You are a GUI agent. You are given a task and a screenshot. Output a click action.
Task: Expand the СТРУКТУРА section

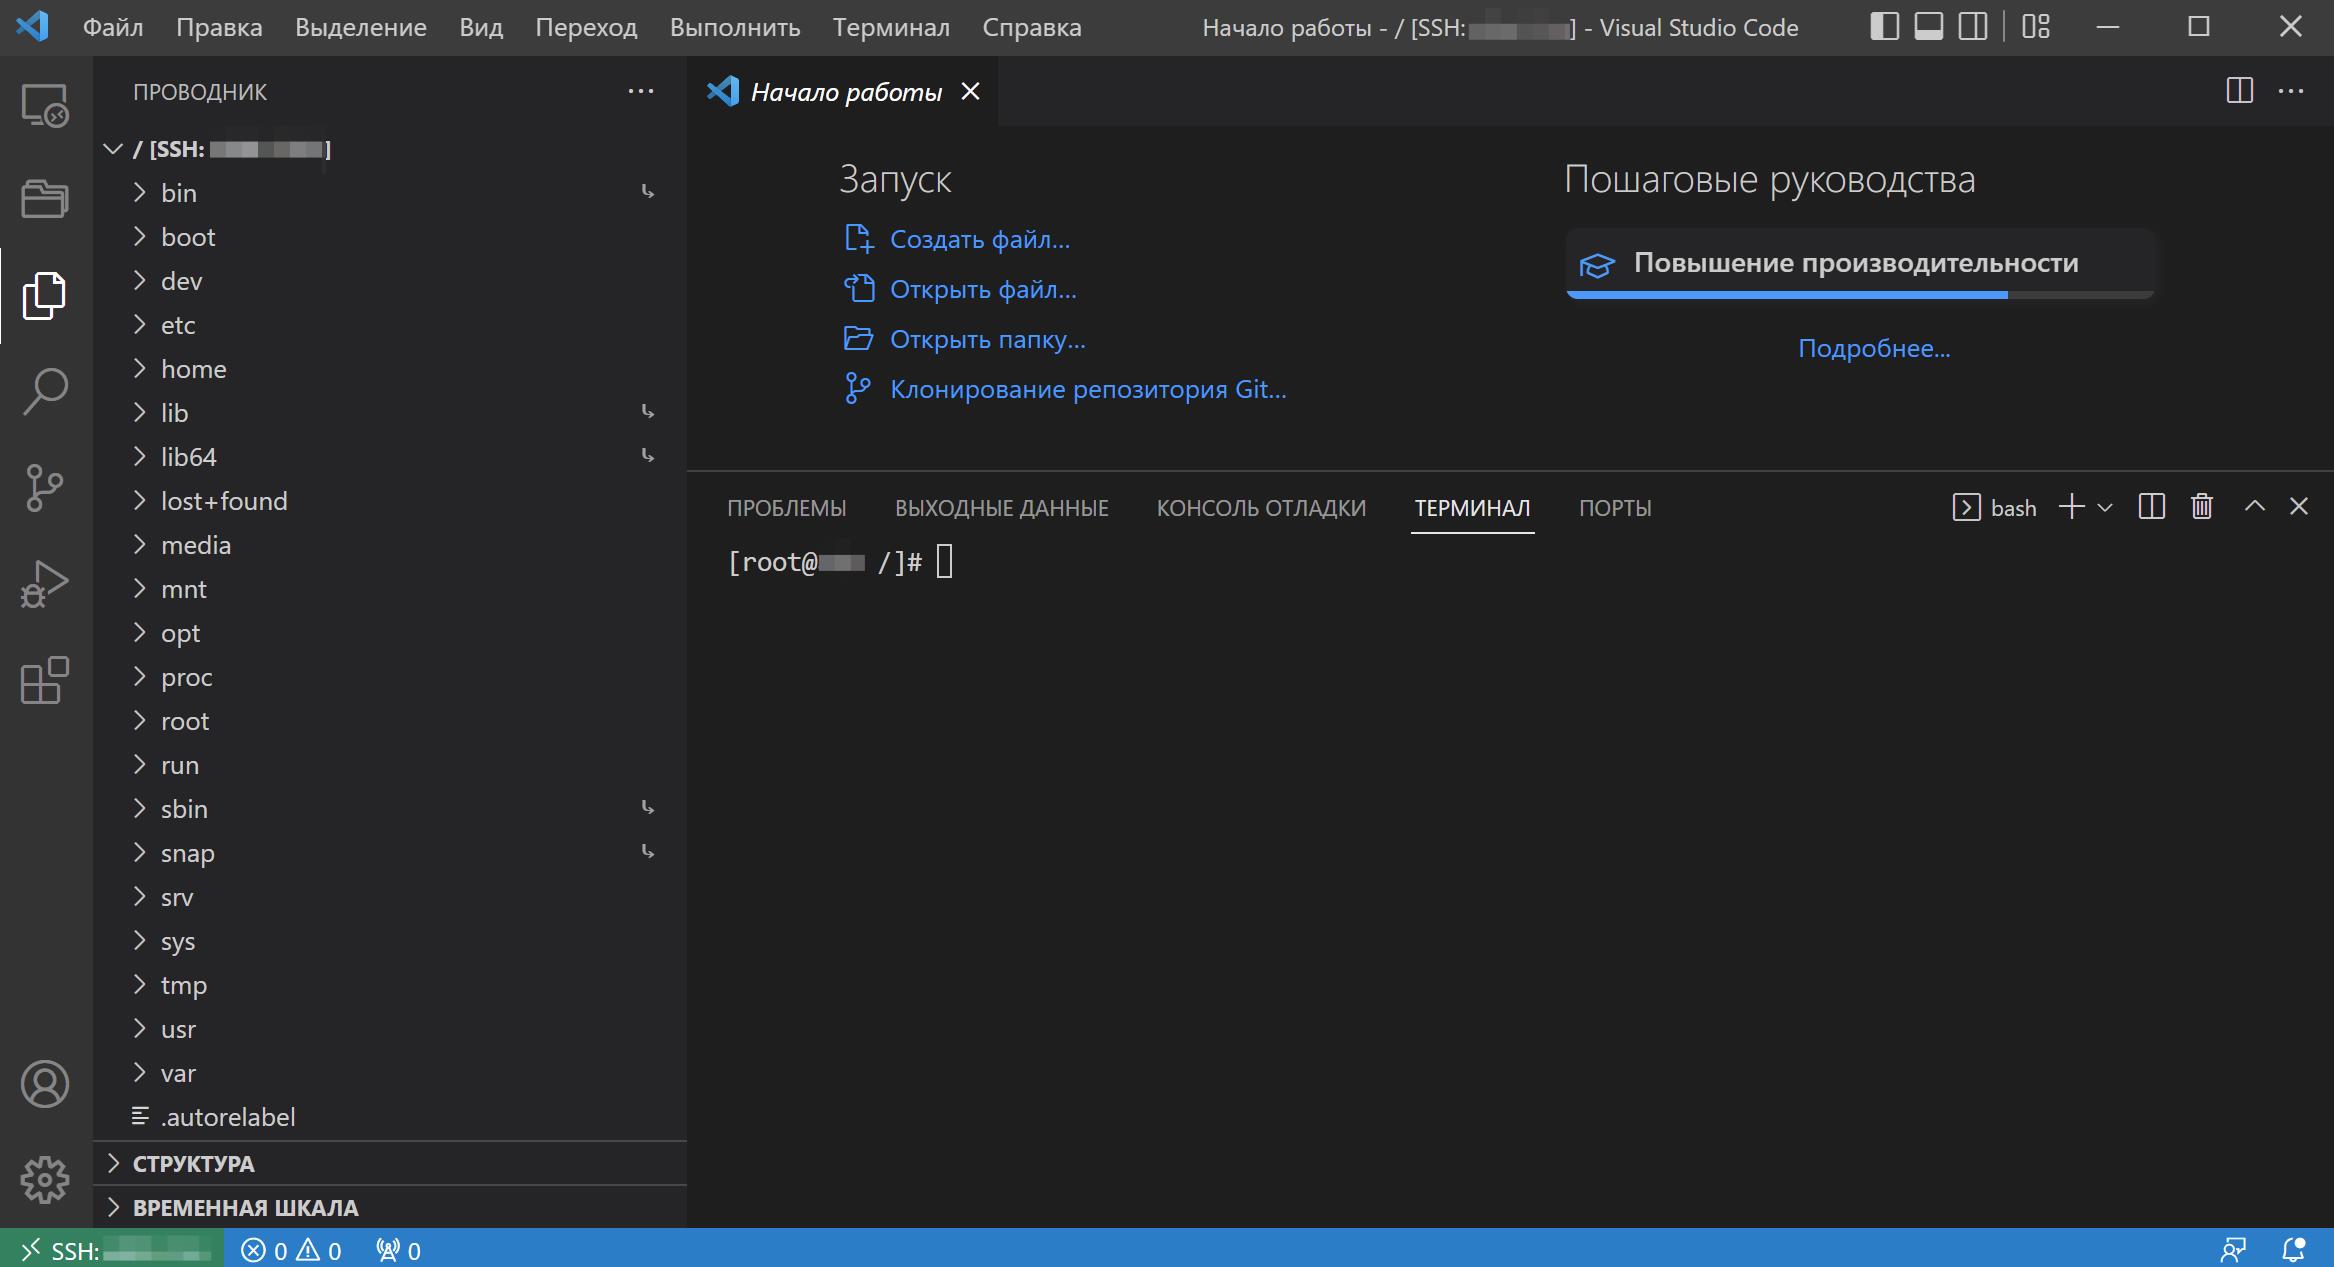pyautogui.click(x=195, y=1163)
